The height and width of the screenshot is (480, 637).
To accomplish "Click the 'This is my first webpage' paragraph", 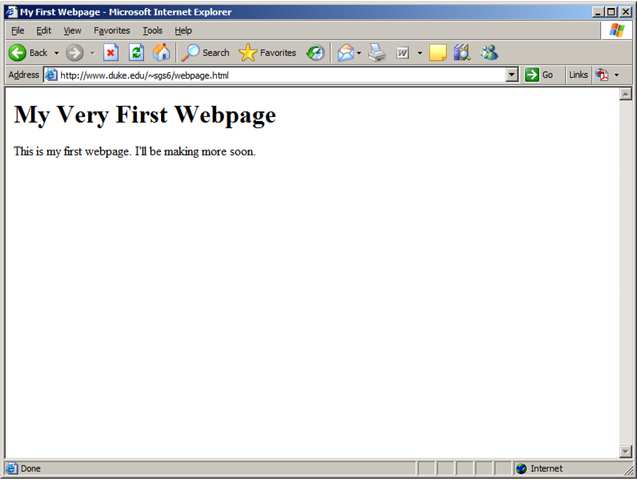I will [134, 151].
